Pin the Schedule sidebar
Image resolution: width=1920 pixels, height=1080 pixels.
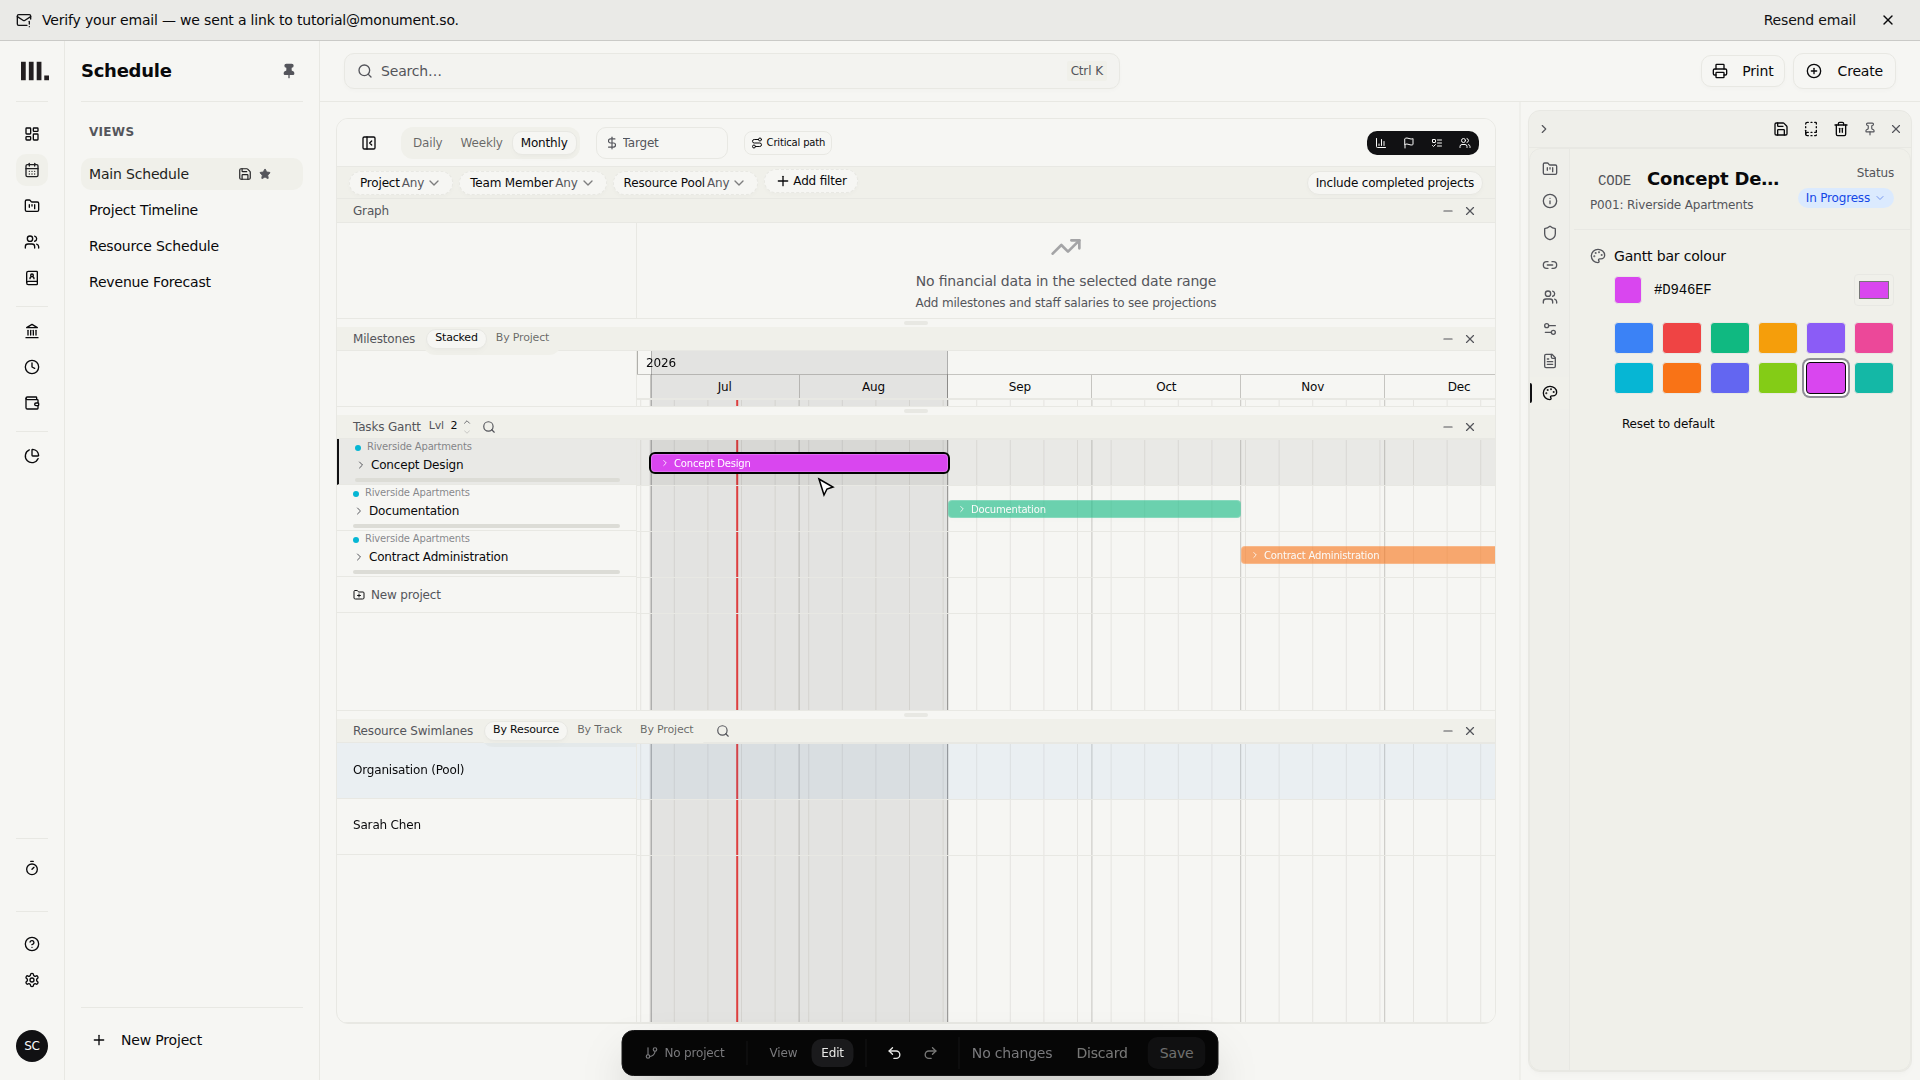point(289,71)
